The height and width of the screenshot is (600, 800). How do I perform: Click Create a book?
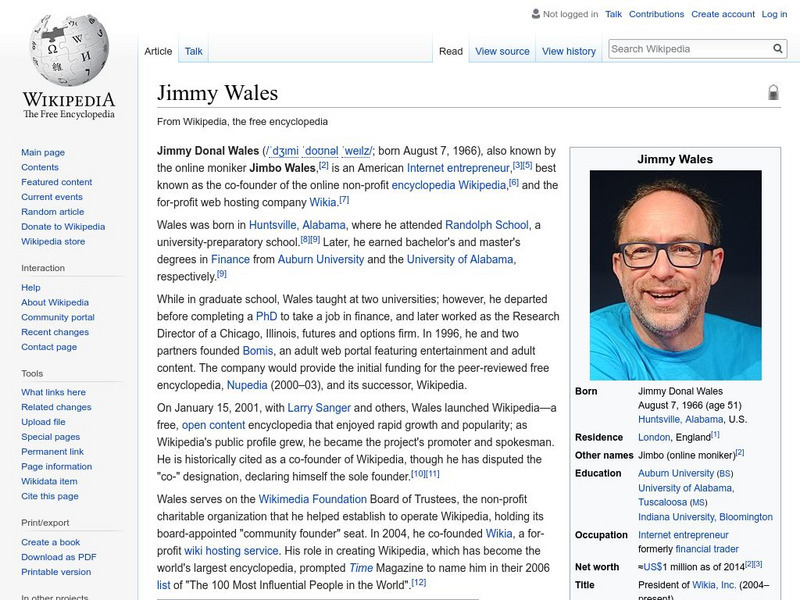click(x=51, y=542)
